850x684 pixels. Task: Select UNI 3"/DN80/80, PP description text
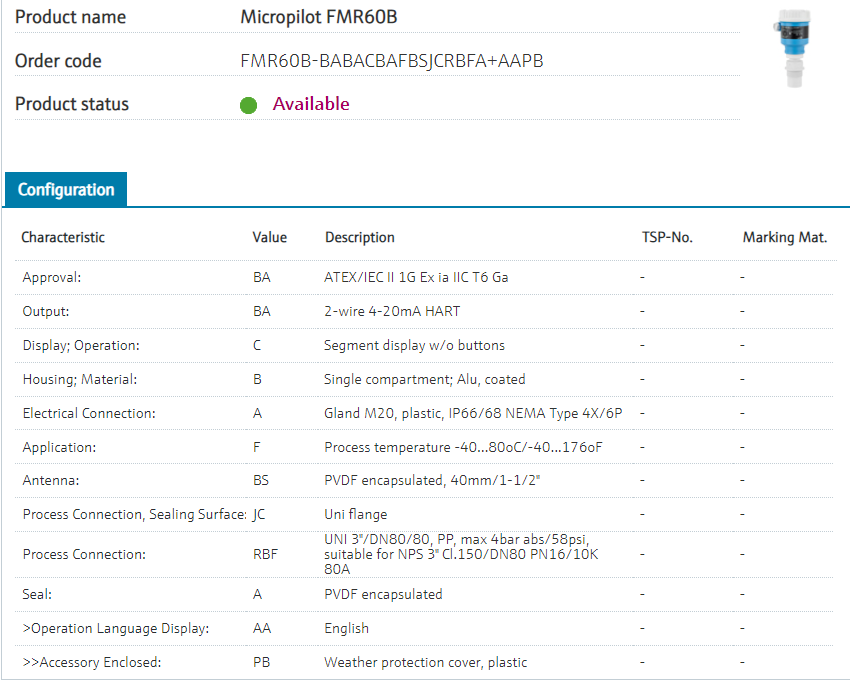[x=461, y=554]
